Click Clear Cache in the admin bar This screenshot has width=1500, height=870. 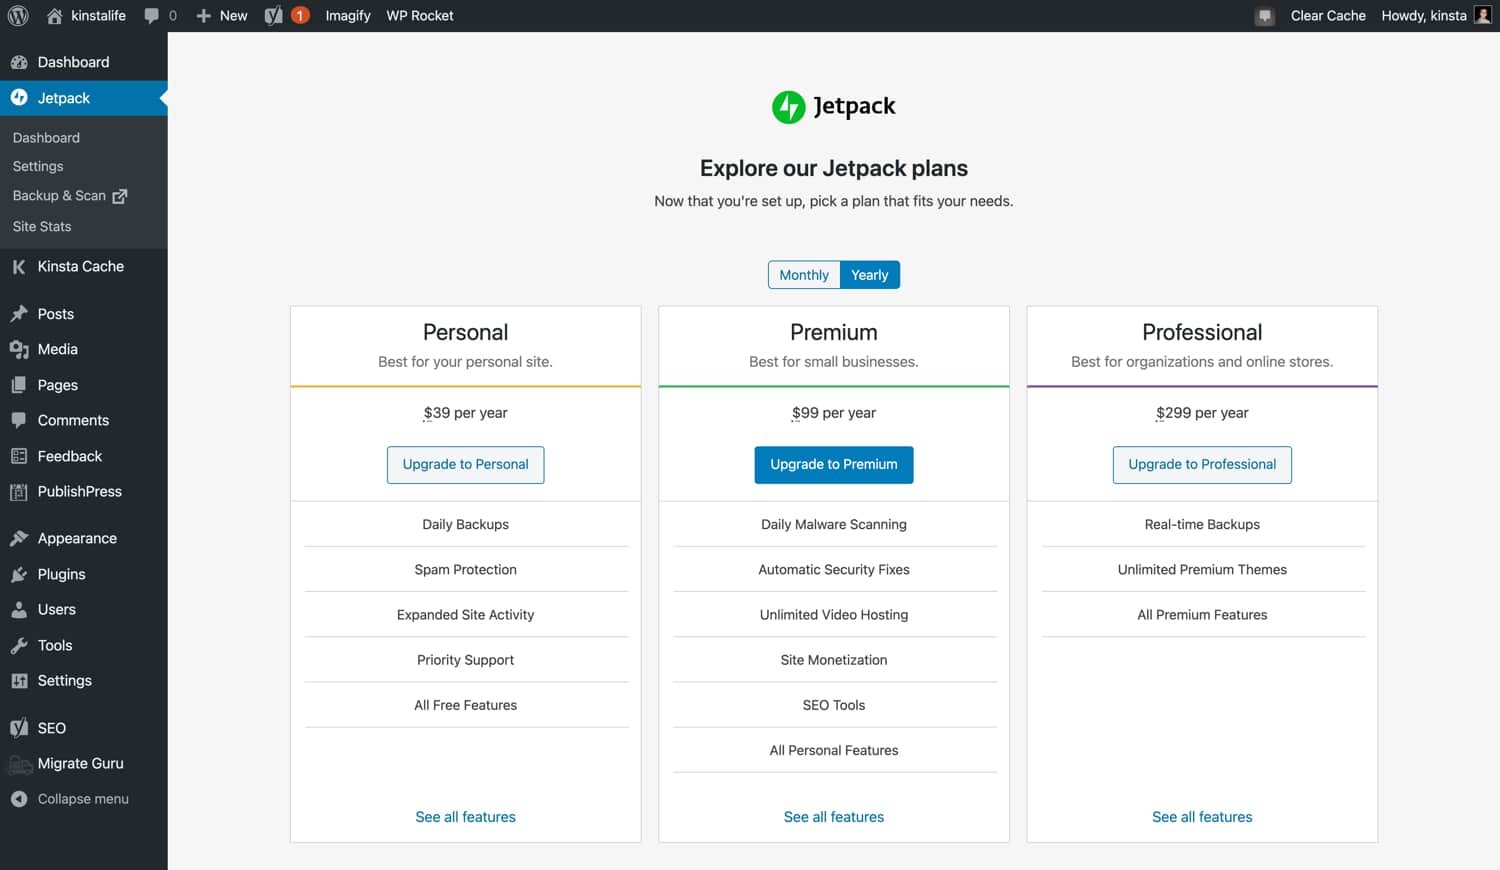(x=1327, y=15)
